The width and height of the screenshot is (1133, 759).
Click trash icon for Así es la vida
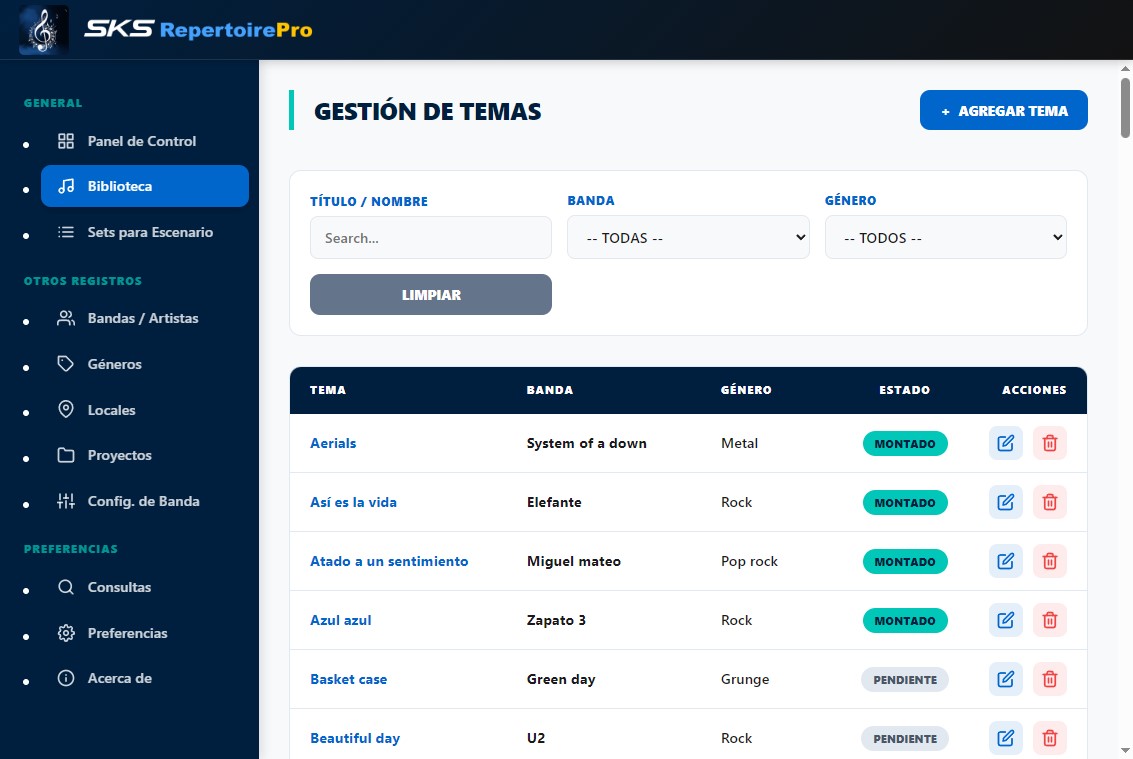[1049, 502]
